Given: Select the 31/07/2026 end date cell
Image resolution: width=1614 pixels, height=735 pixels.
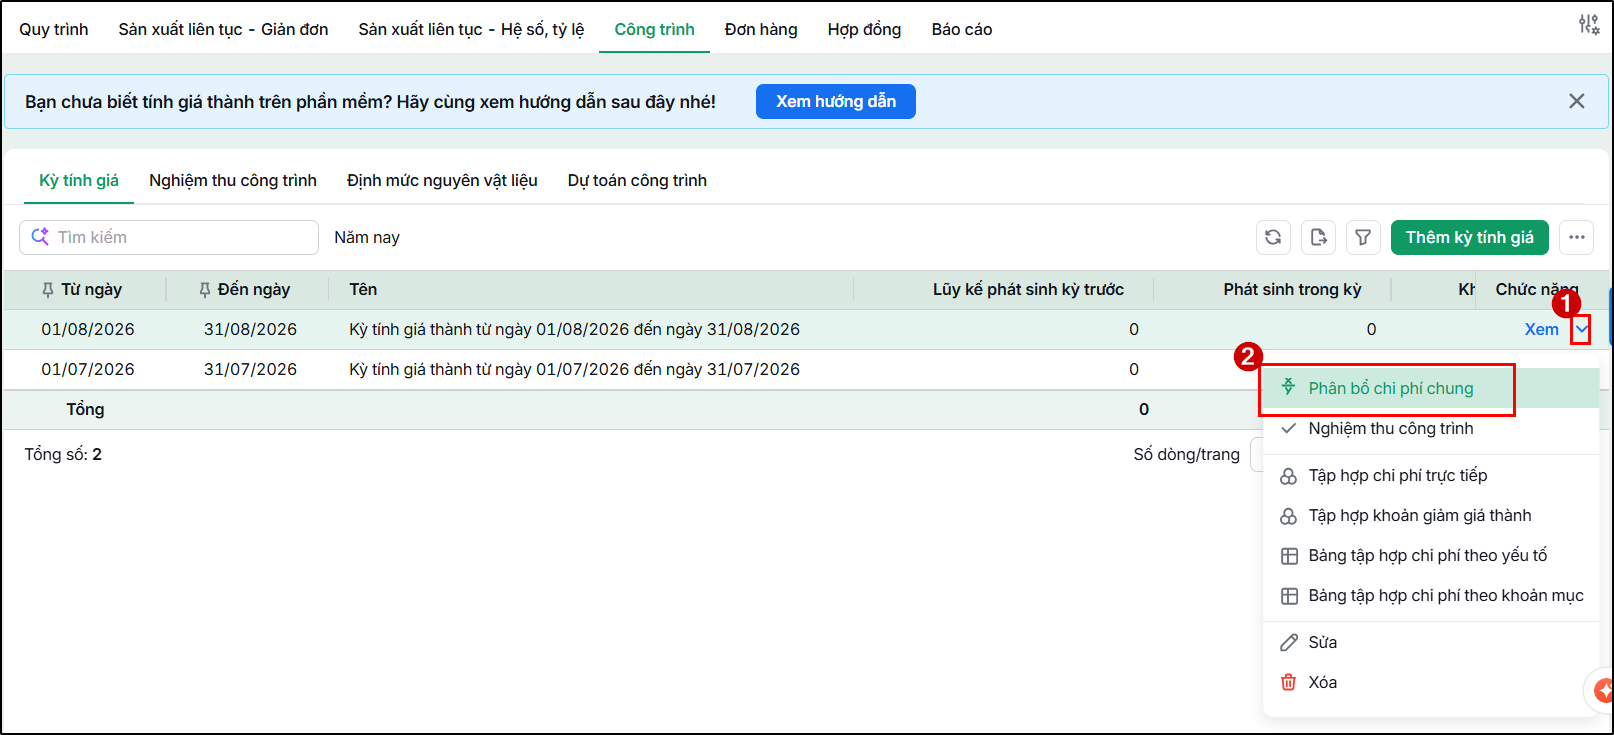Looking at the screenshot, I should [250, 369].
